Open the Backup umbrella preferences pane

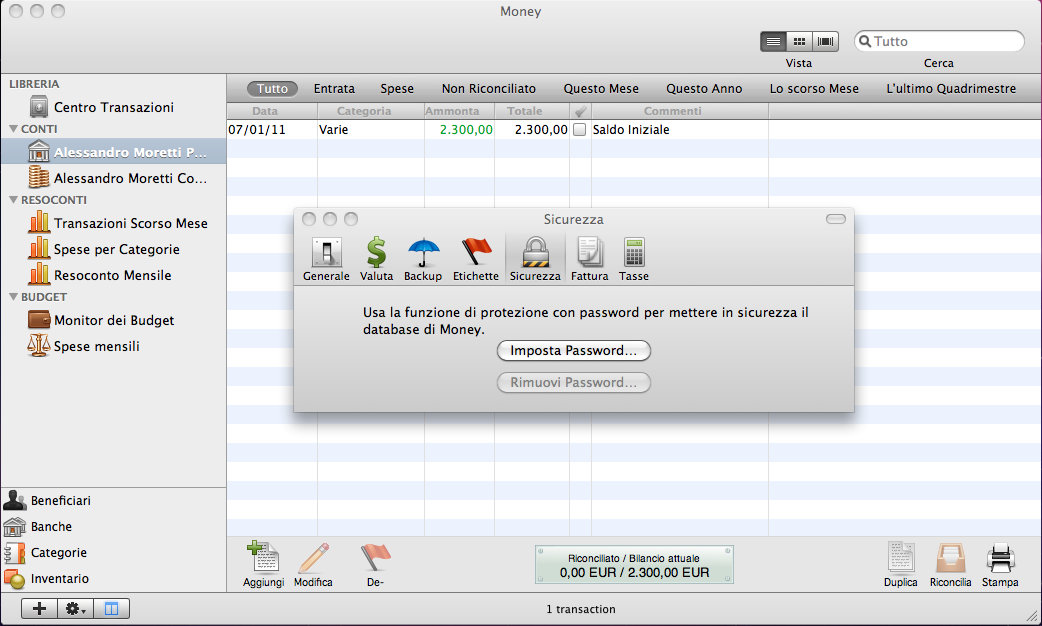pyautogui.click(x=423, y=259)
